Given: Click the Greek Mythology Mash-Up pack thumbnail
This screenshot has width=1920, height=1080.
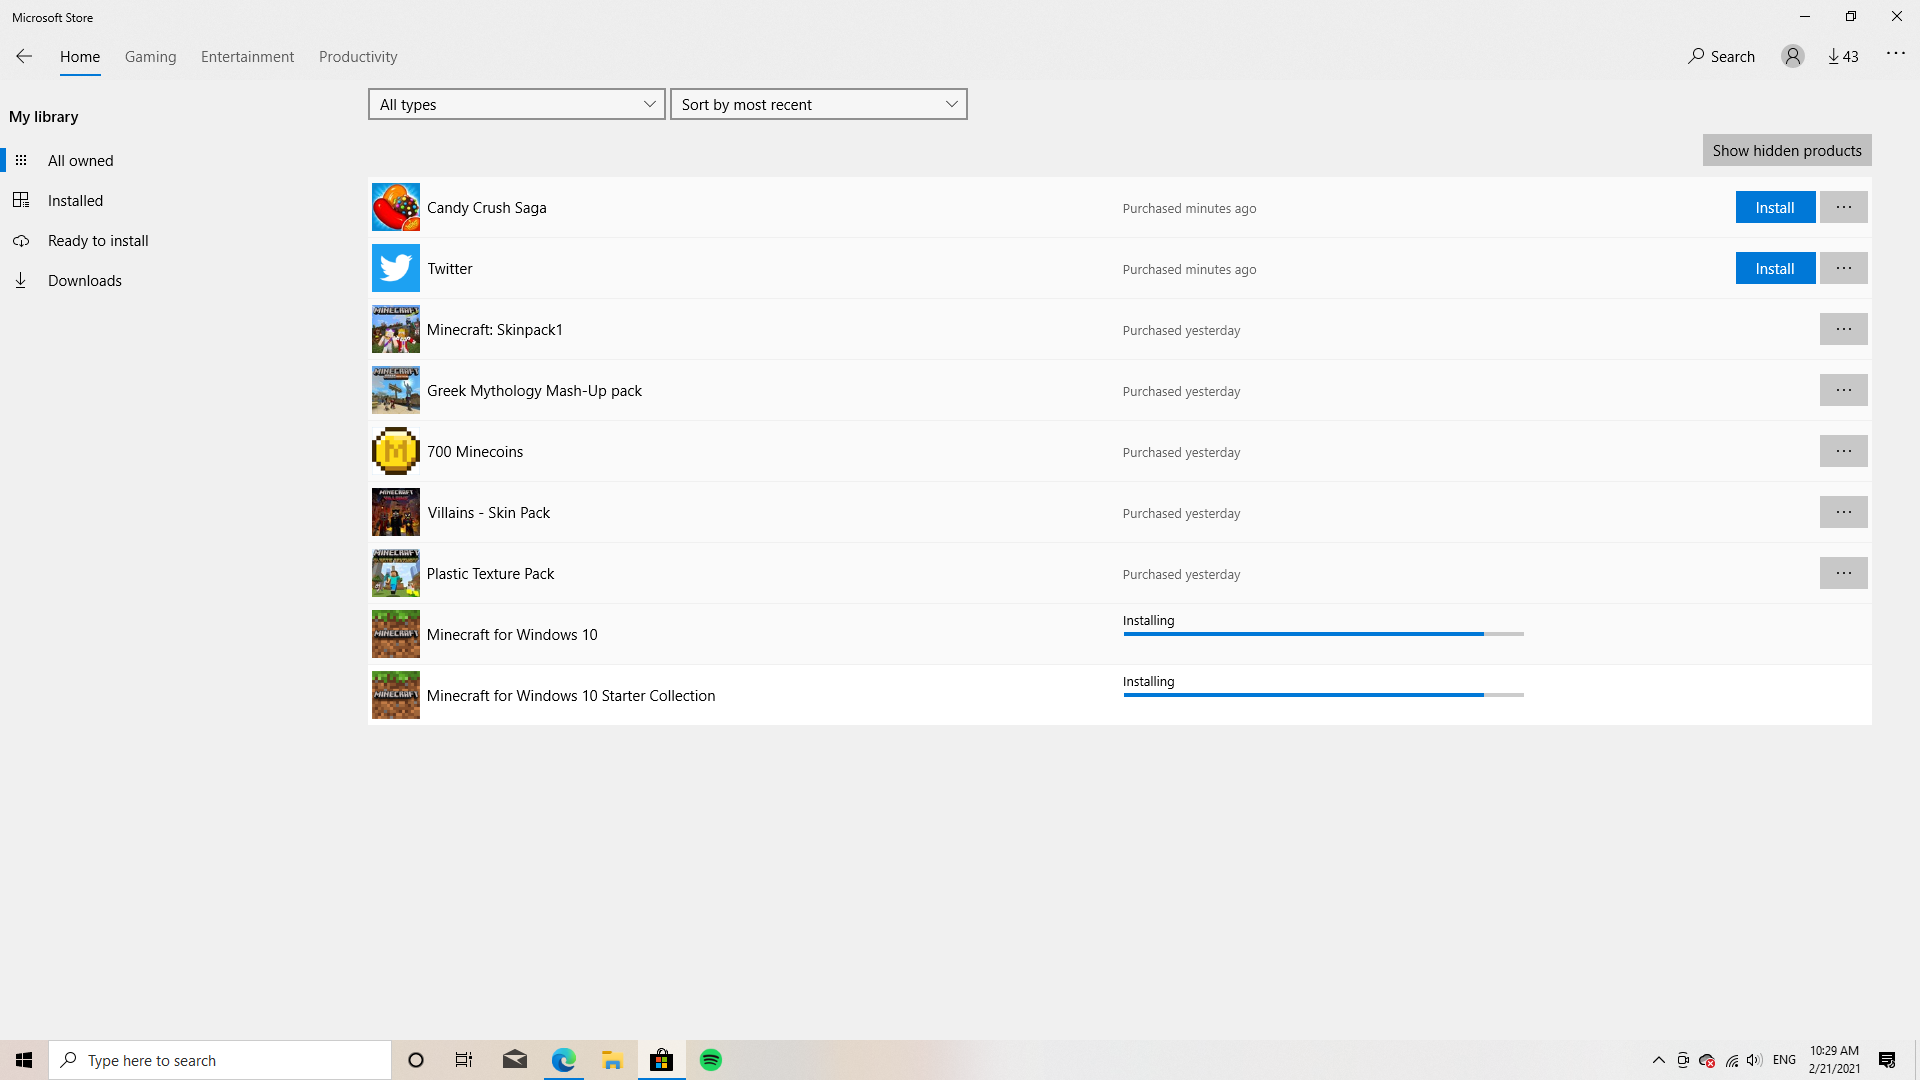Looking at the screenshot, I should (x=396, y=391).
